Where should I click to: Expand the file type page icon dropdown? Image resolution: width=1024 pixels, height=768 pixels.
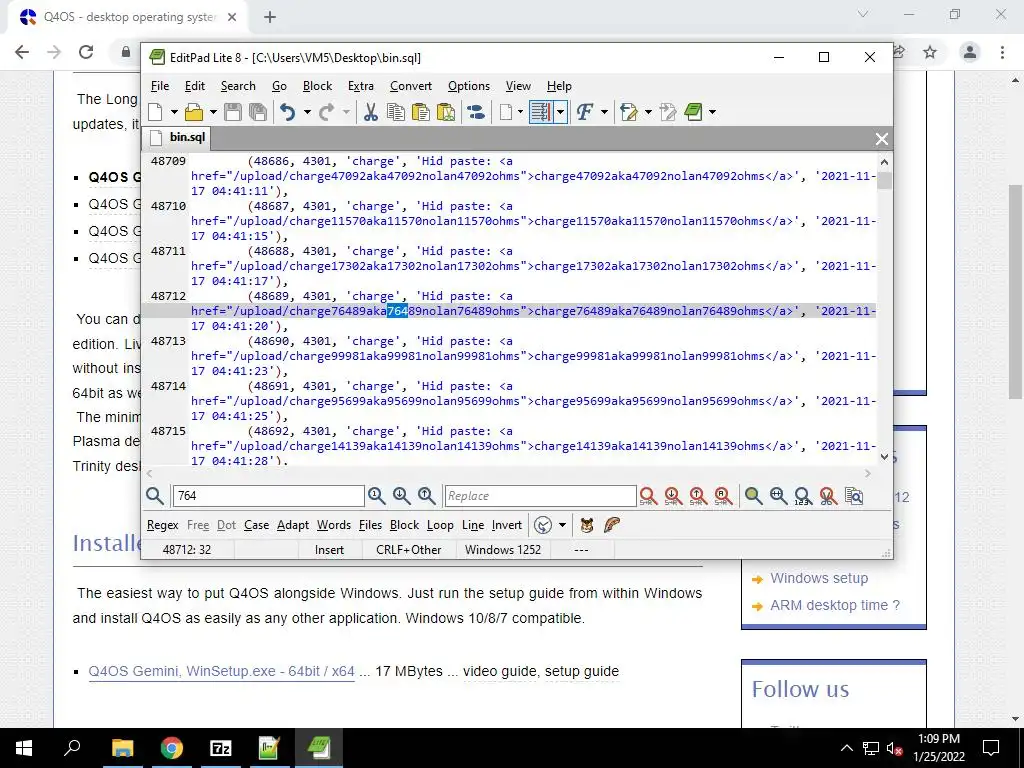[x=520, y=112]
